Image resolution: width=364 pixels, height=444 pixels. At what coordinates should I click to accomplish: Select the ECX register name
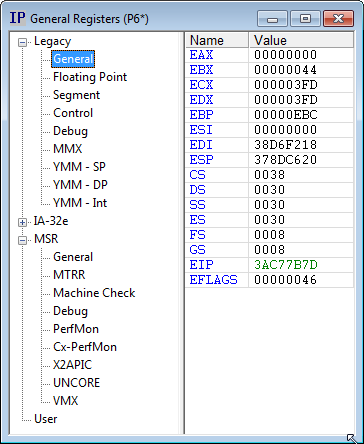[x=201, y=85]
